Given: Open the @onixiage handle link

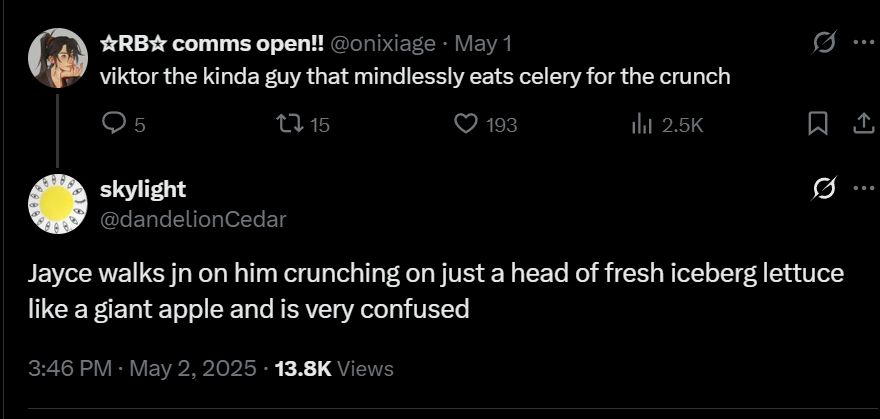Looking at the screenshot, I should 383,44.
